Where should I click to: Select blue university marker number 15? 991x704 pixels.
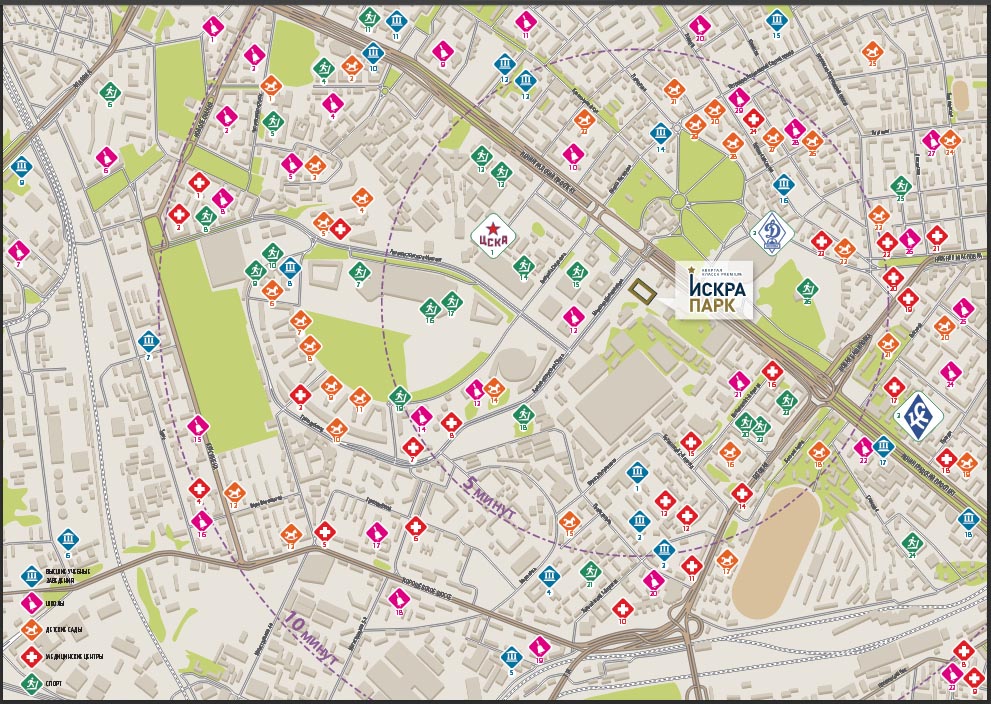pyautogui.click(x=777, y=20)
